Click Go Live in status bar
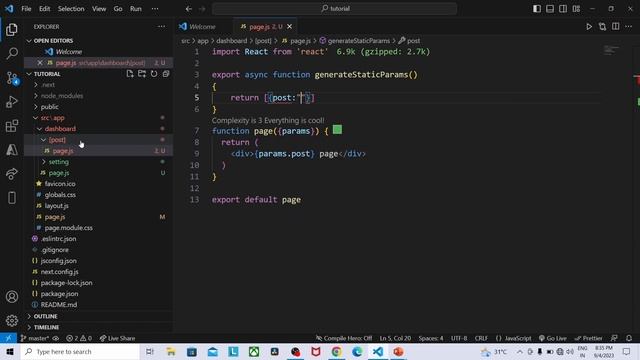 [552, 338]
